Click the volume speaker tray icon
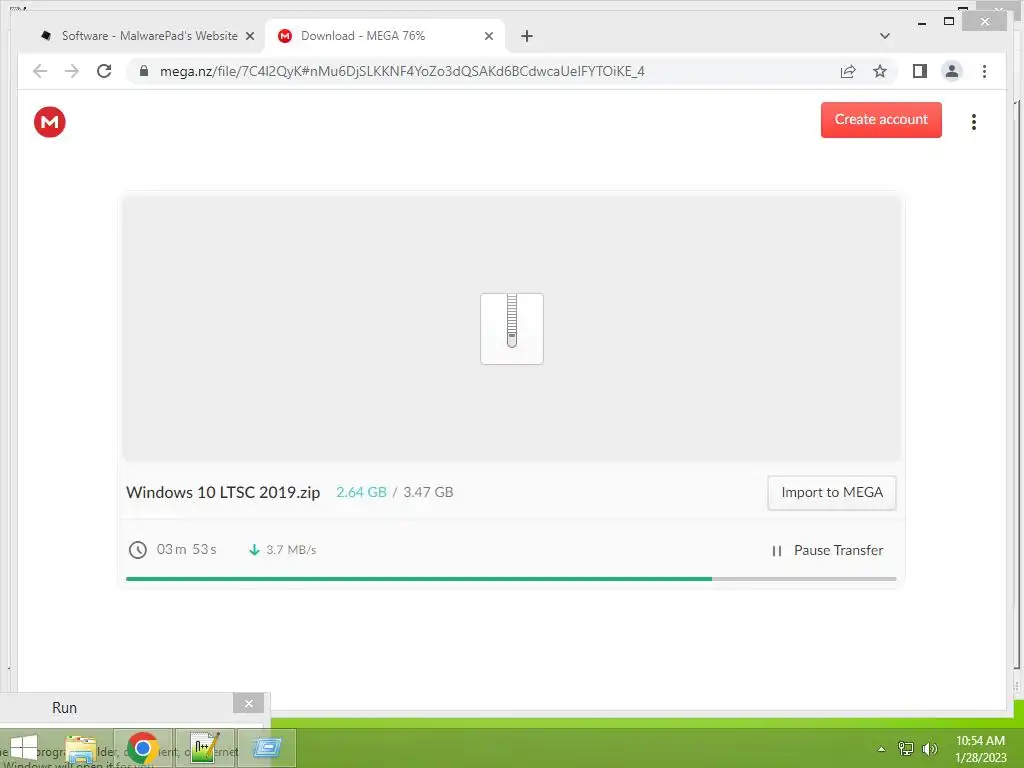This screenshot has width=1024, height=768. point(929,749)
